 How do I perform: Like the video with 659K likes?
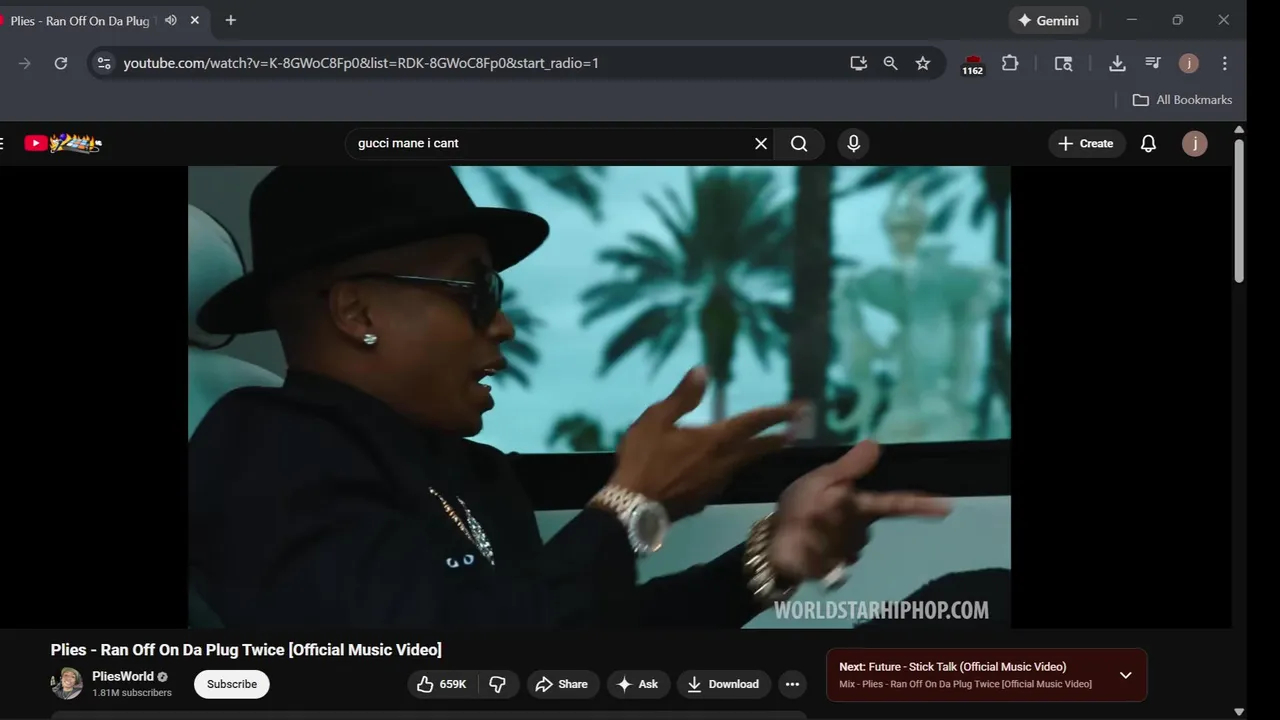tap(442, 684)
